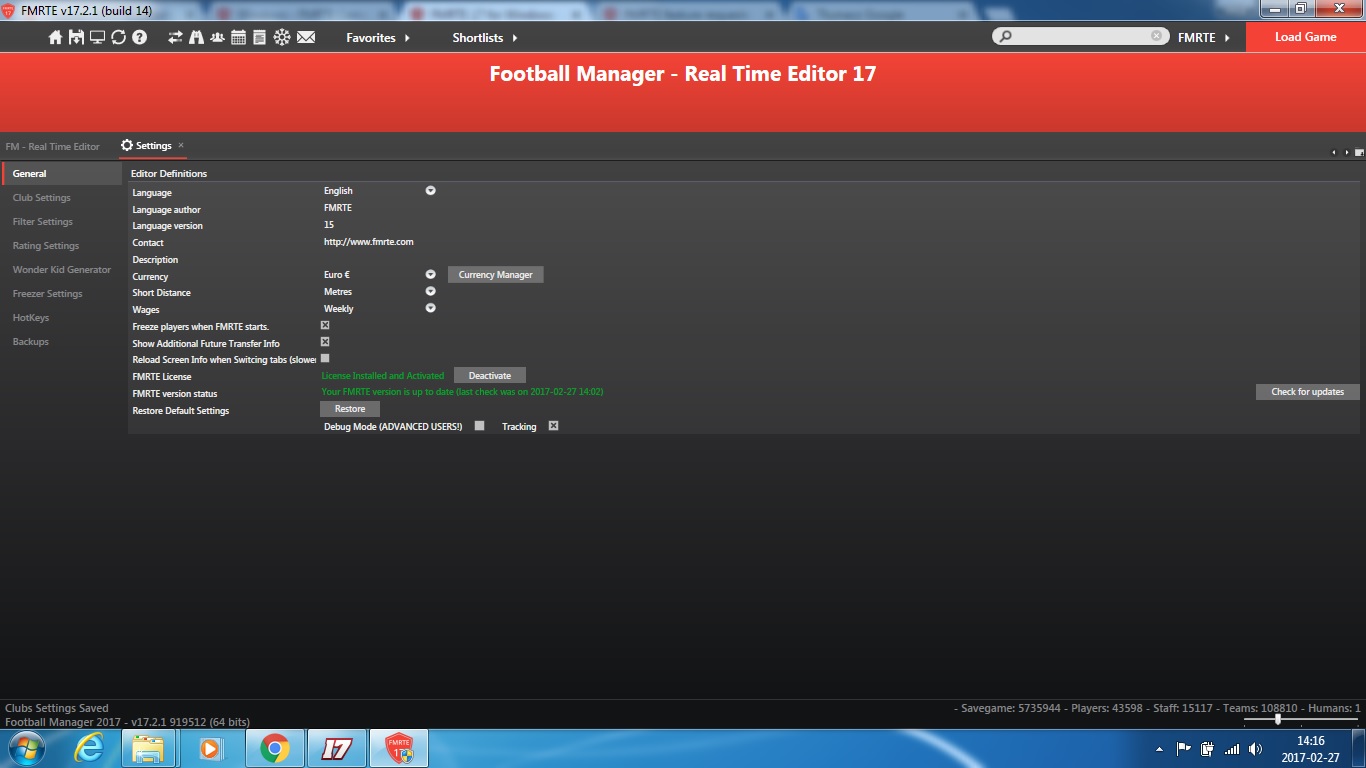This screenshot has width=1366, height=768.
Task: Open Wonder Kid Generator section
Action: point(62,270)
